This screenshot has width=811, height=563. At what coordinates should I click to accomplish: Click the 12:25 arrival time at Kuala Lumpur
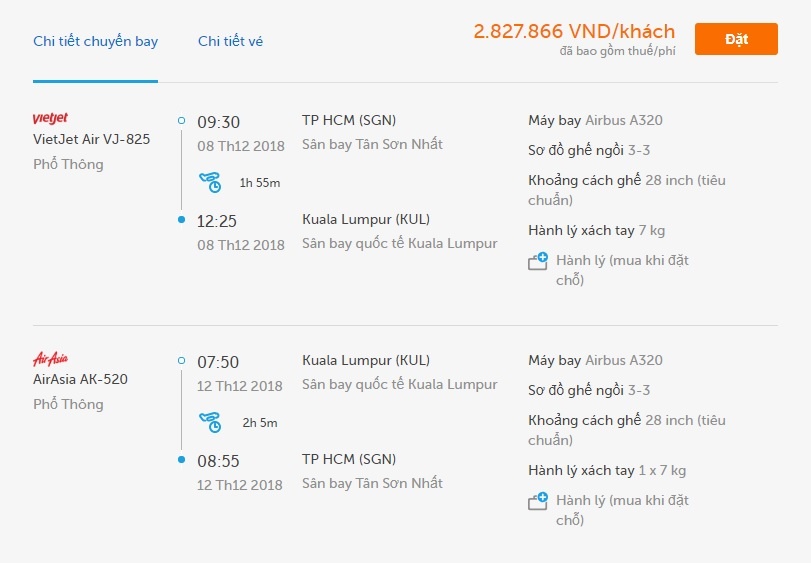[x=217, y=221]
